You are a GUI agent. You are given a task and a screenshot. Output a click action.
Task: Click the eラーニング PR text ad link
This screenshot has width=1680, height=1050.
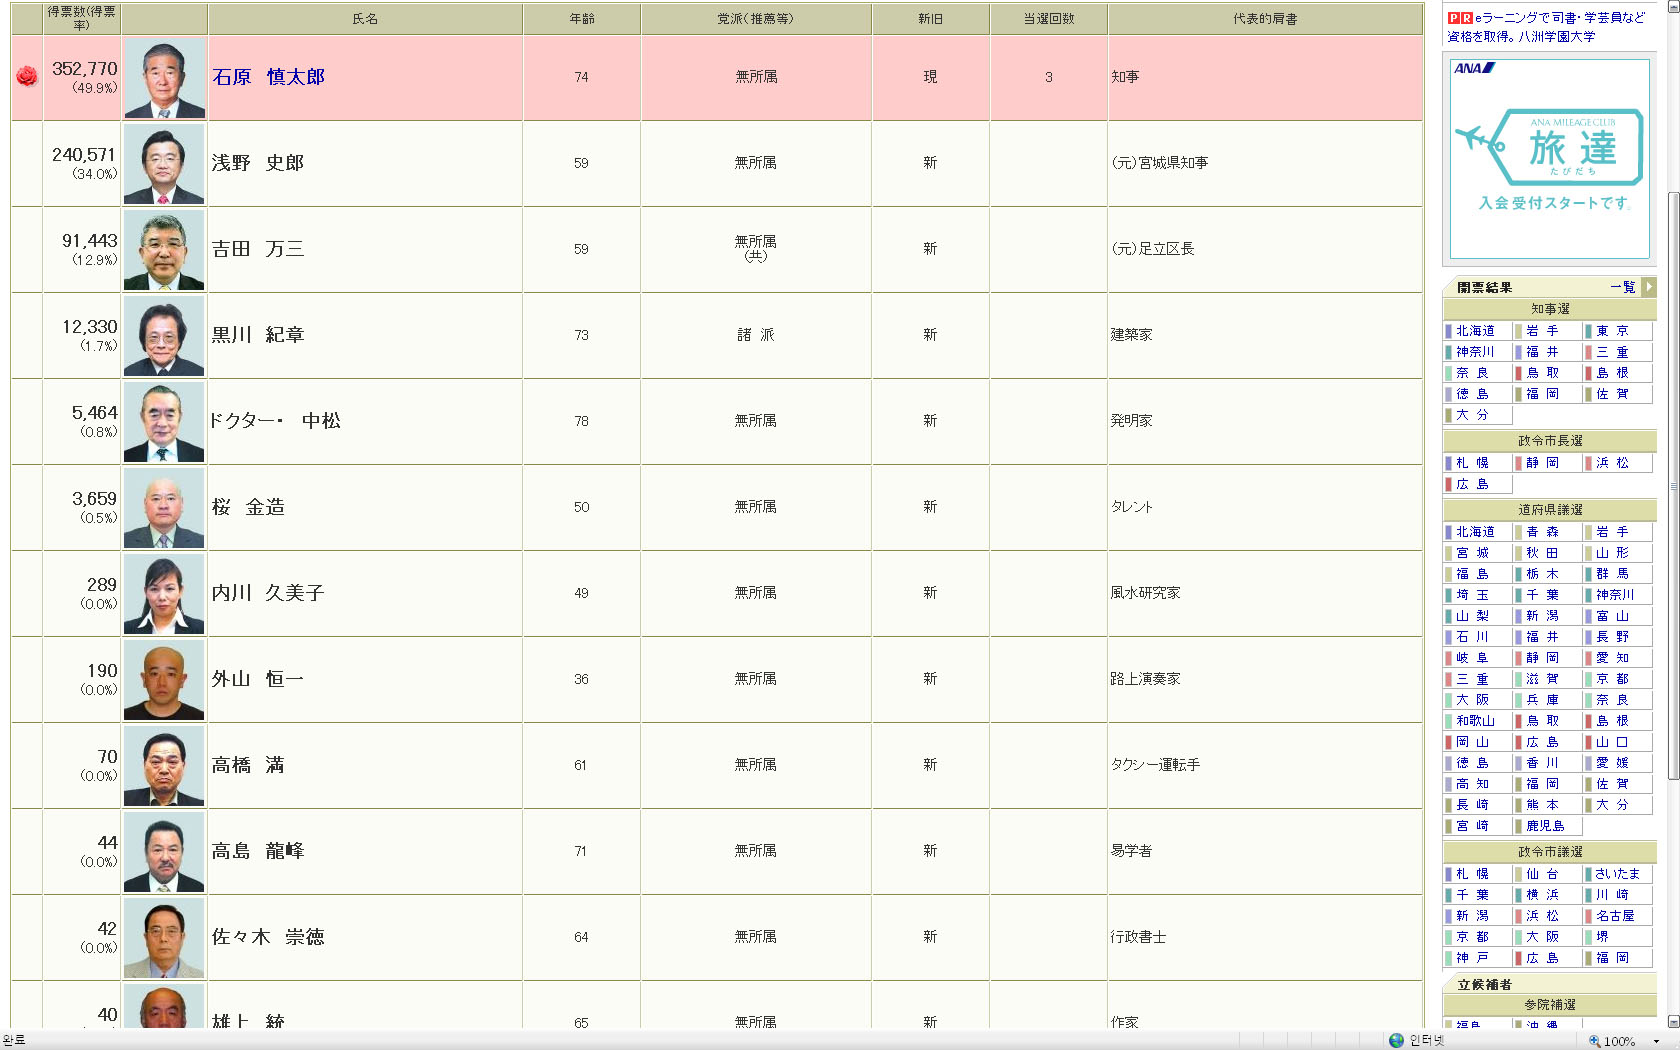tap(1553, 27)
